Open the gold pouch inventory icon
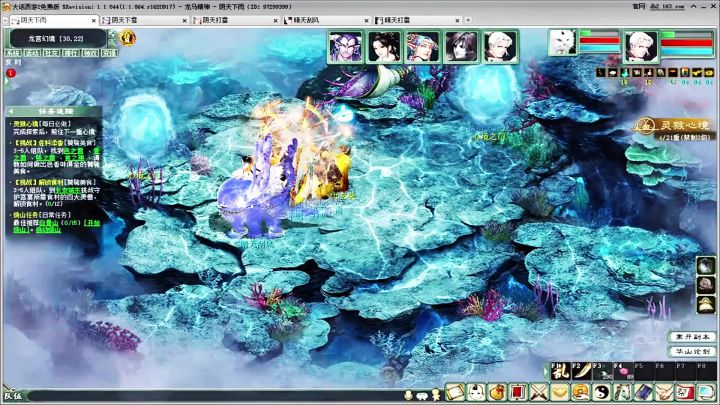720x405 pixels. point(497,393)
